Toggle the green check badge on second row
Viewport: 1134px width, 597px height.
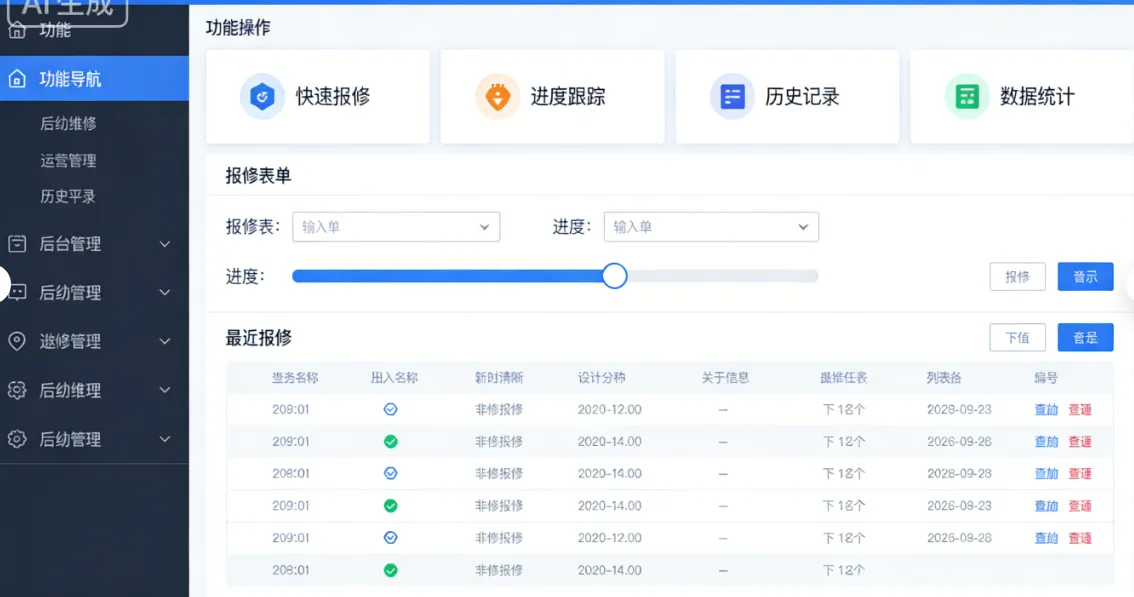[x=390, y=441]
